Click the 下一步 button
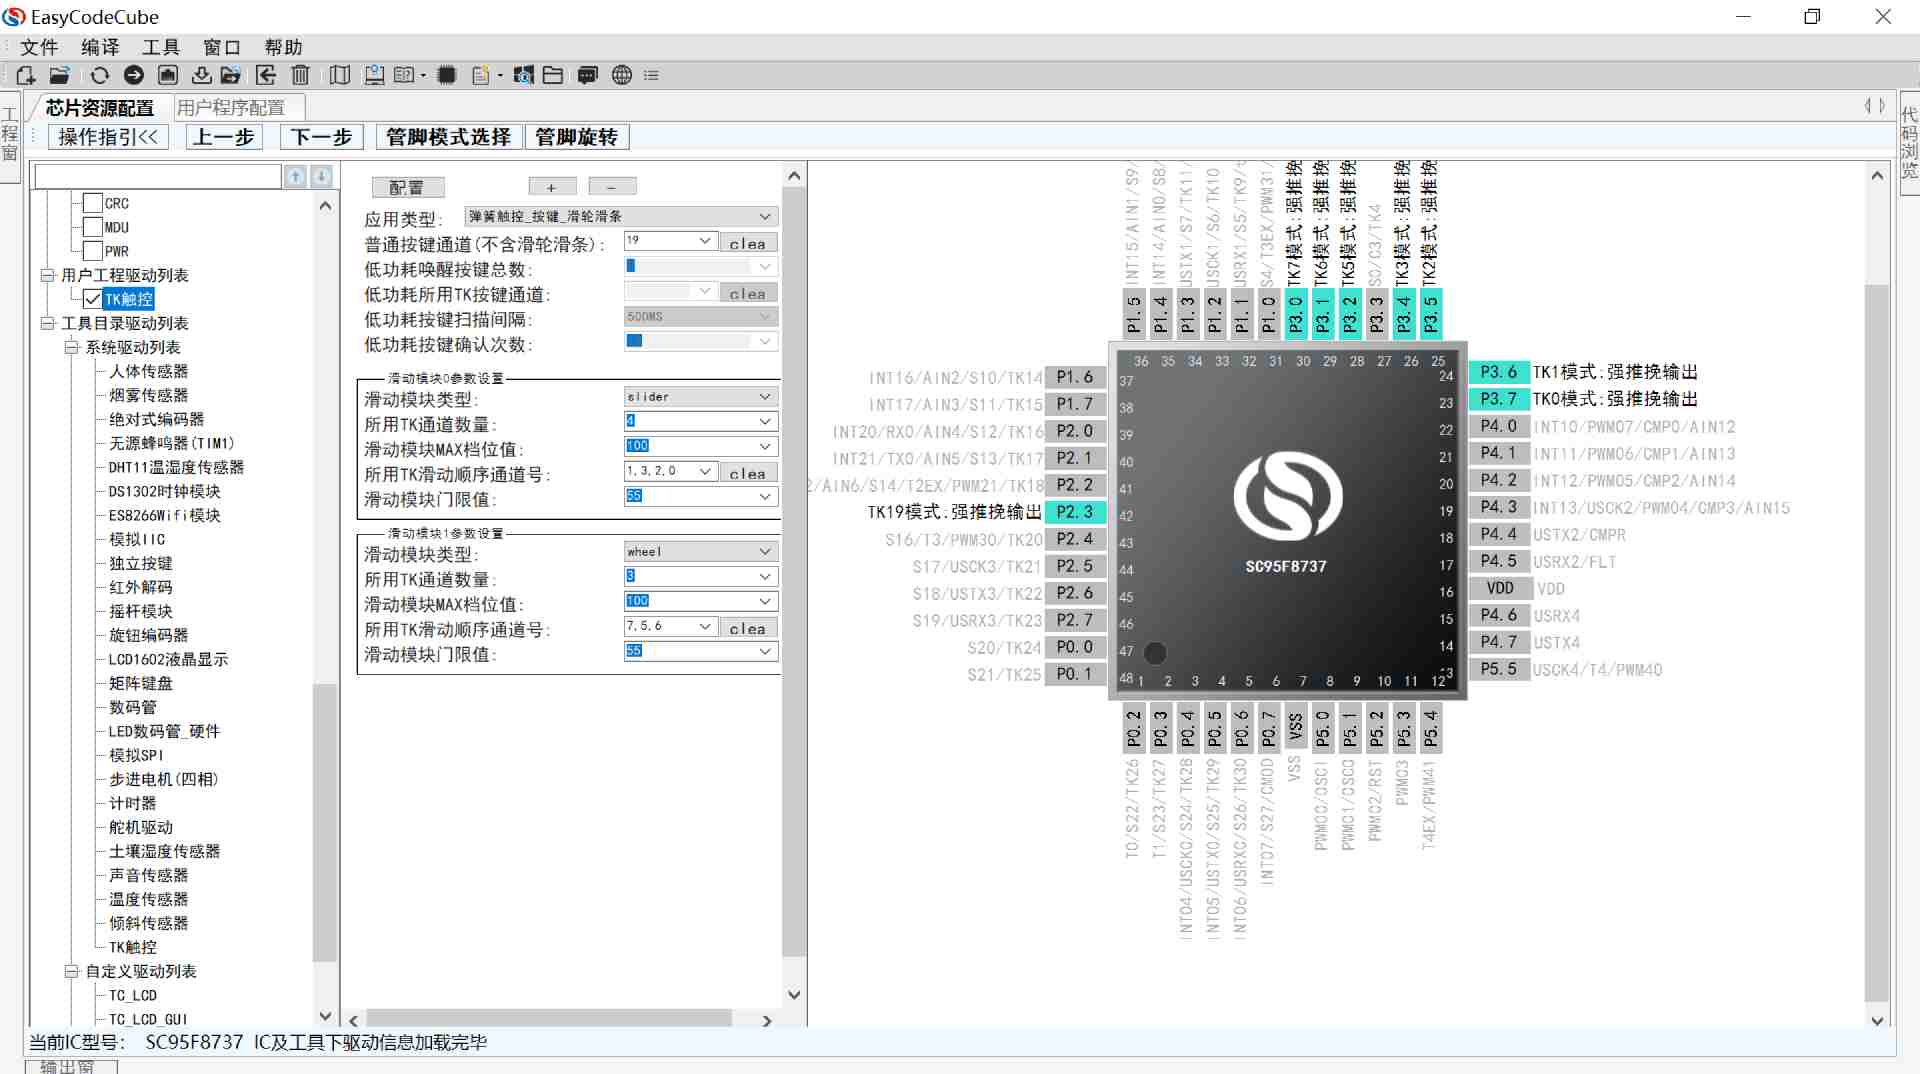This screenshot has height=1074, width=1920. (x=322, y=137)
